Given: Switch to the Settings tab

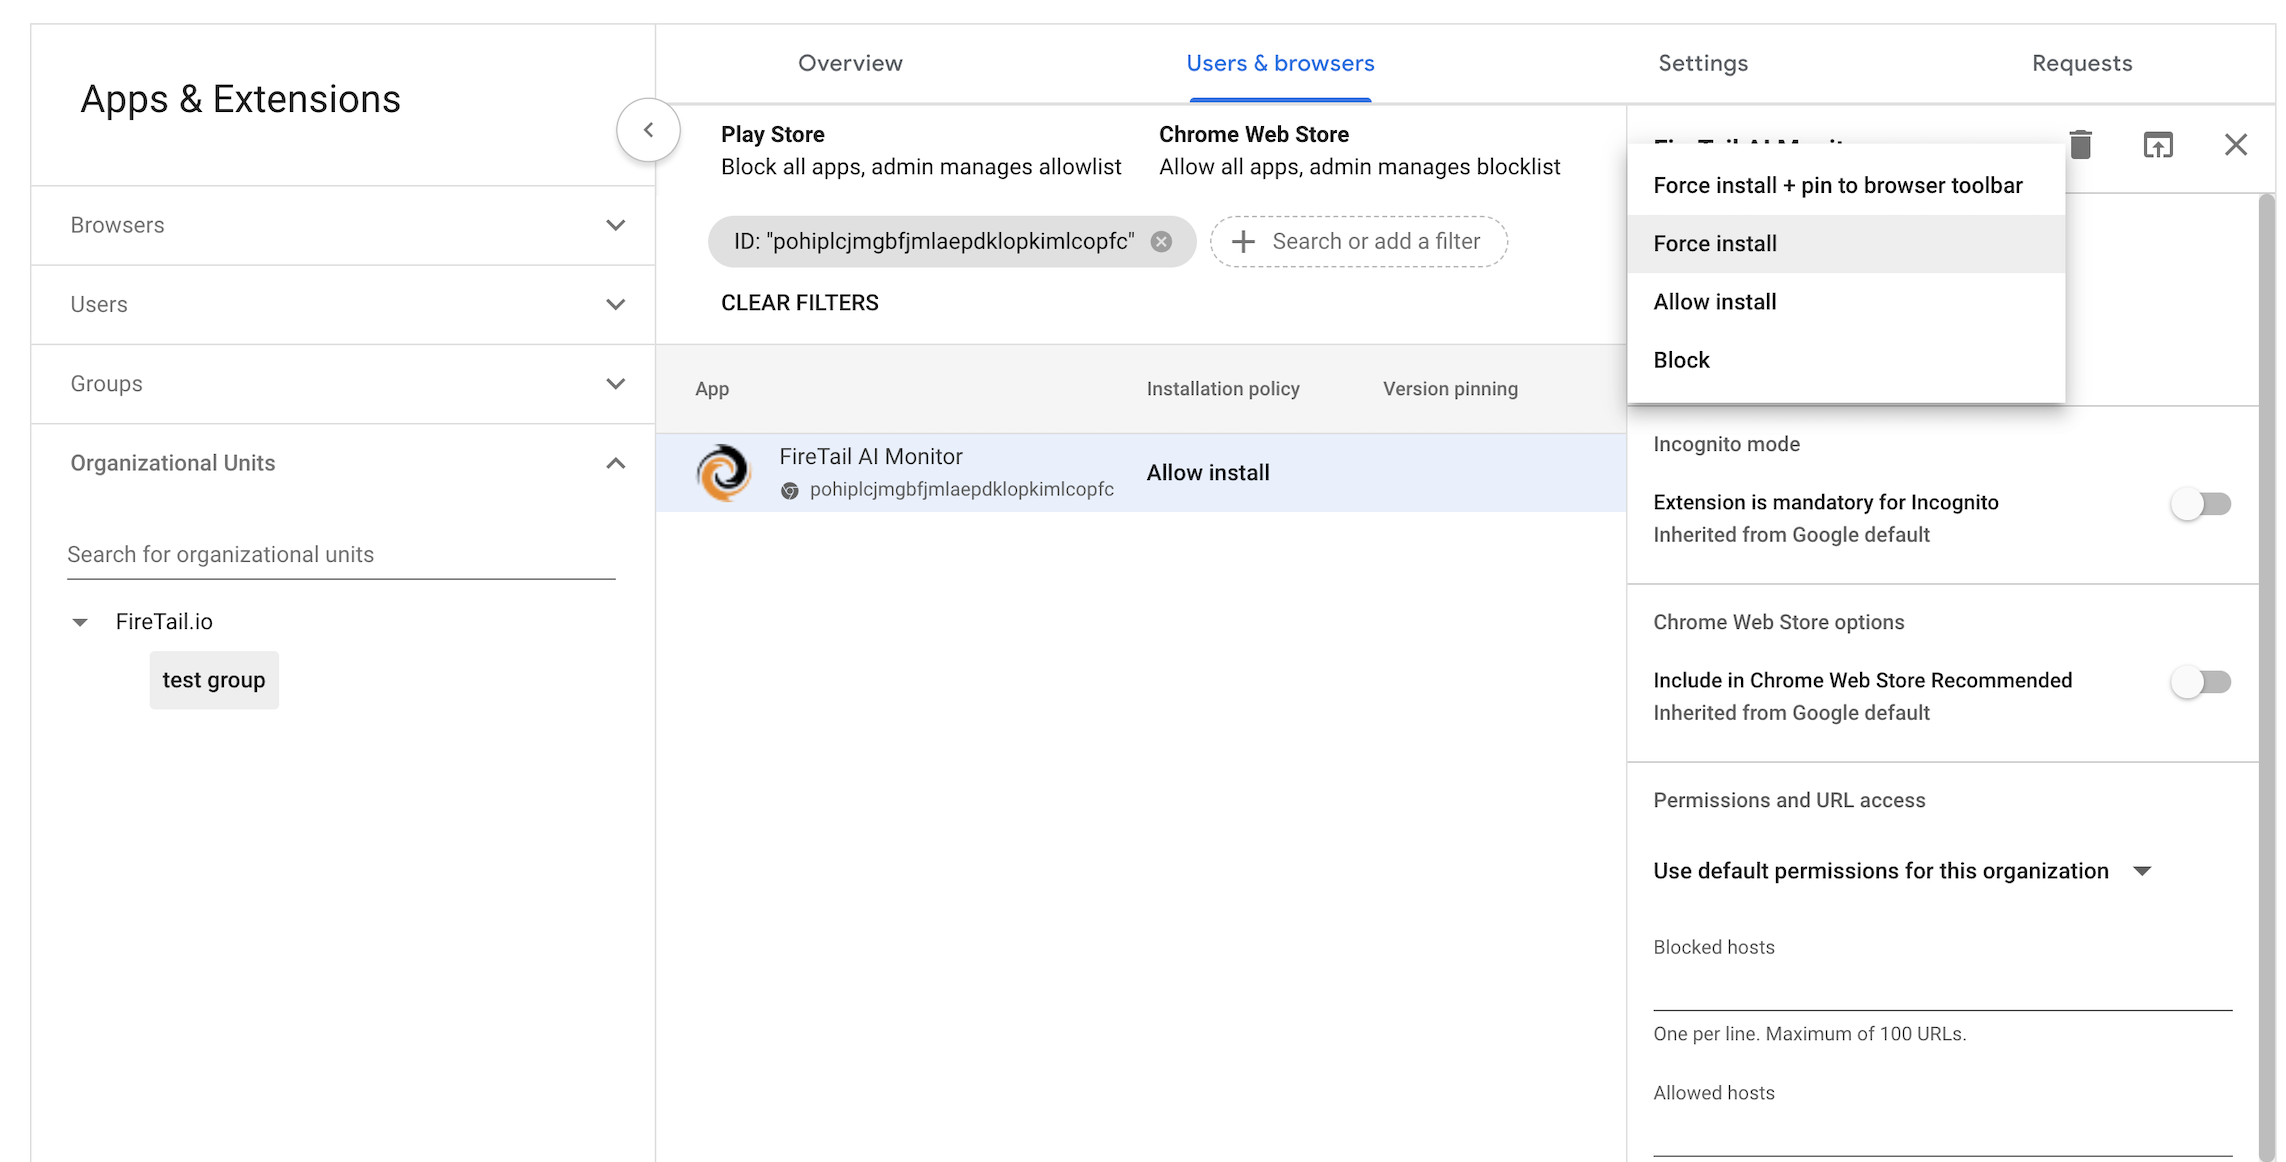Looking at the screenshot, I should click(1703, 63).
